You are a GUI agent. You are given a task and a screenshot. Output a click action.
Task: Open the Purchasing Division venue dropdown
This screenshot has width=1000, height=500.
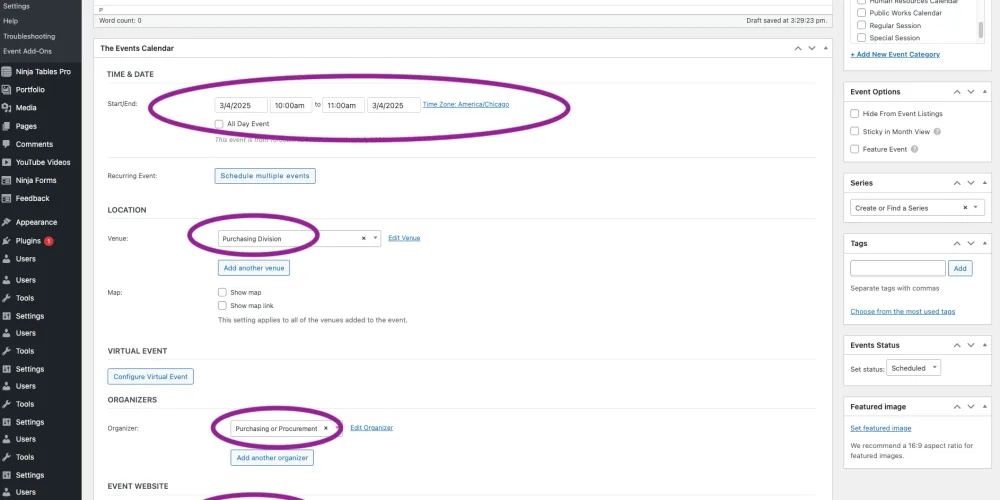pos(375,239)
